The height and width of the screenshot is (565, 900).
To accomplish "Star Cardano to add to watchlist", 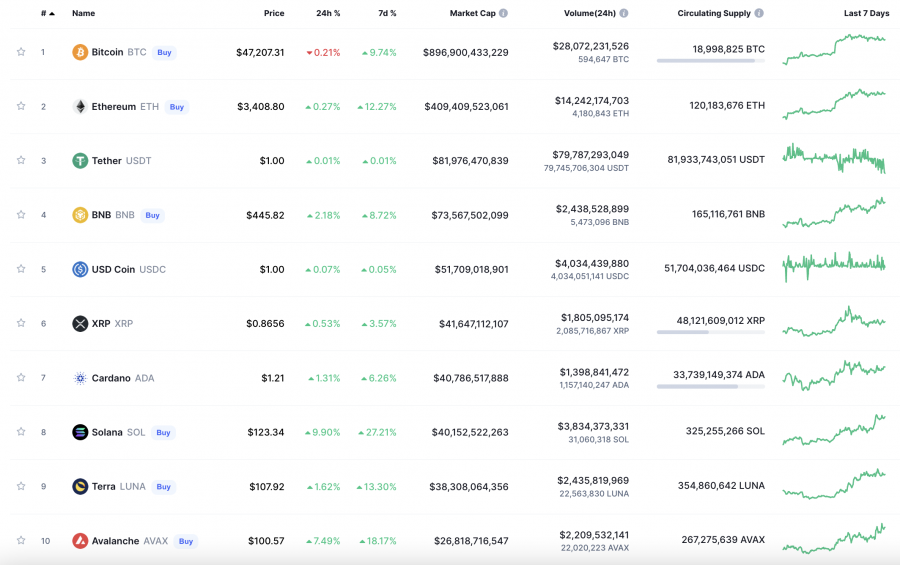I will 21,377.
